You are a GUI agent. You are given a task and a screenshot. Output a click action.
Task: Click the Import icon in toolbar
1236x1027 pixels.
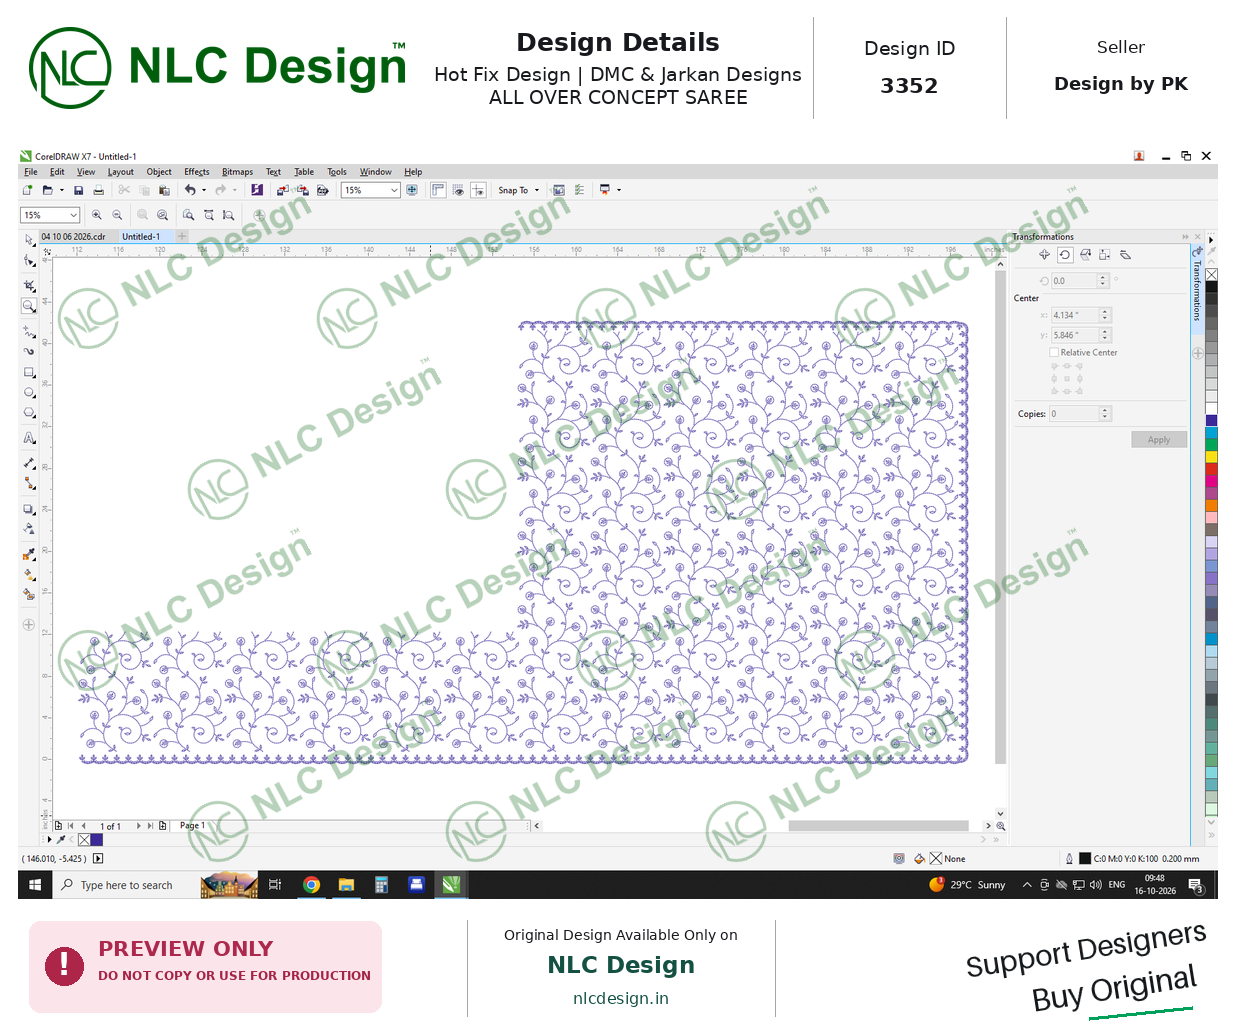(283, 190)
